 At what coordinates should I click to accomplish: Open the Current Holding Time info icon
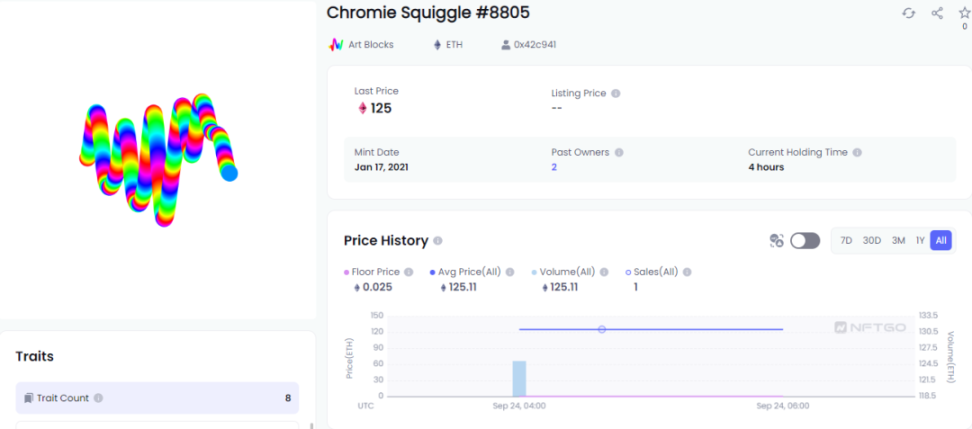click(857, 152)
